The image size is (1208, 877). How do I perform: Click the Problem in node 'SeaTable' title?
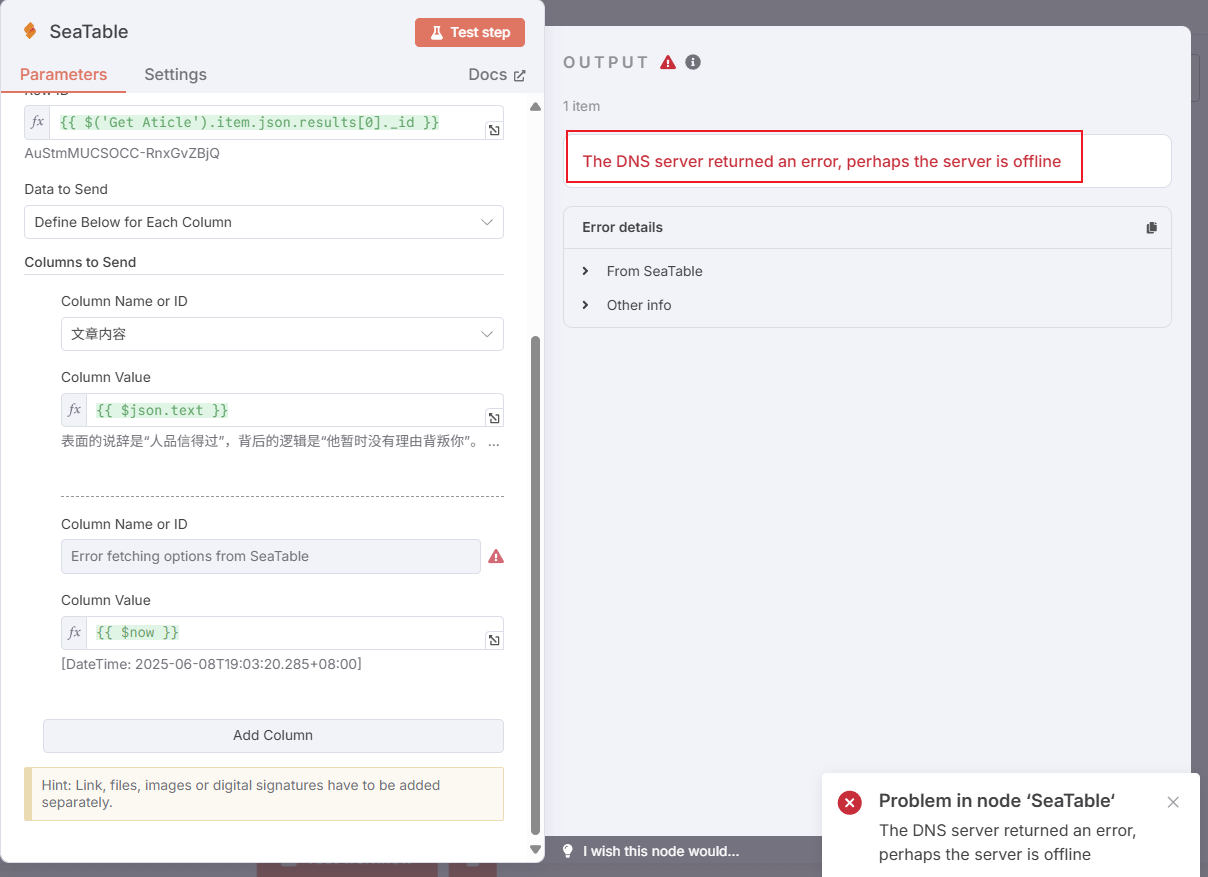997,801
